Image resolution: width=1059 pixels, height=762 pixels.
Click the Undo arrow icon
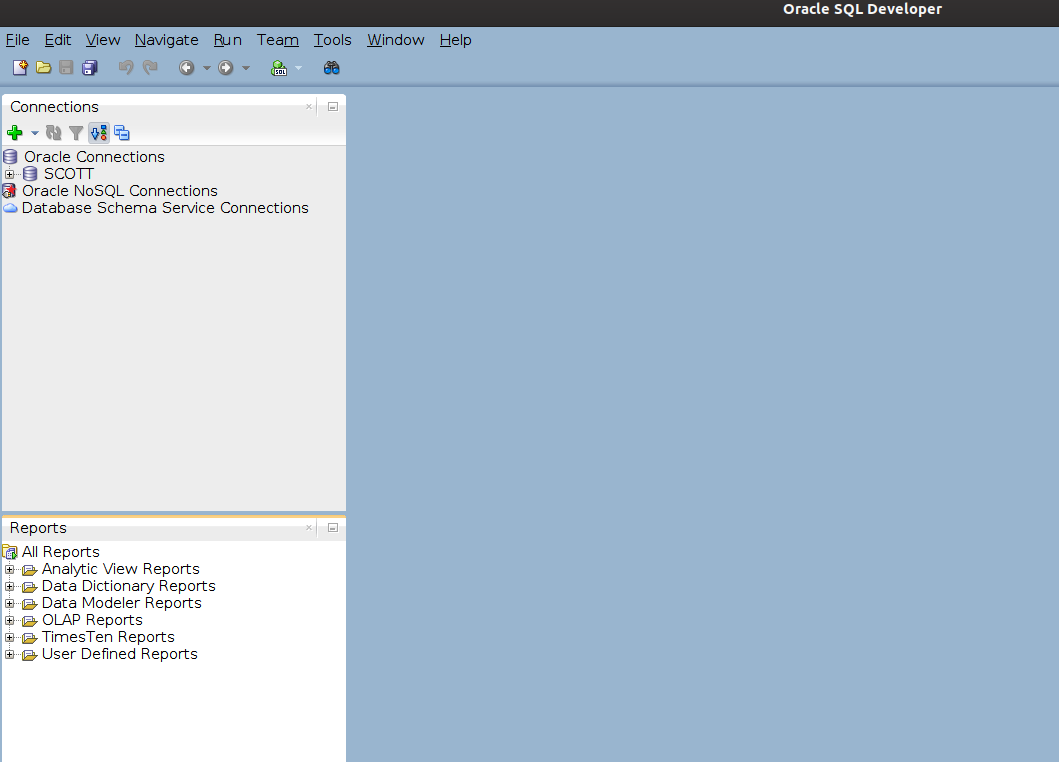click(126, 68)
